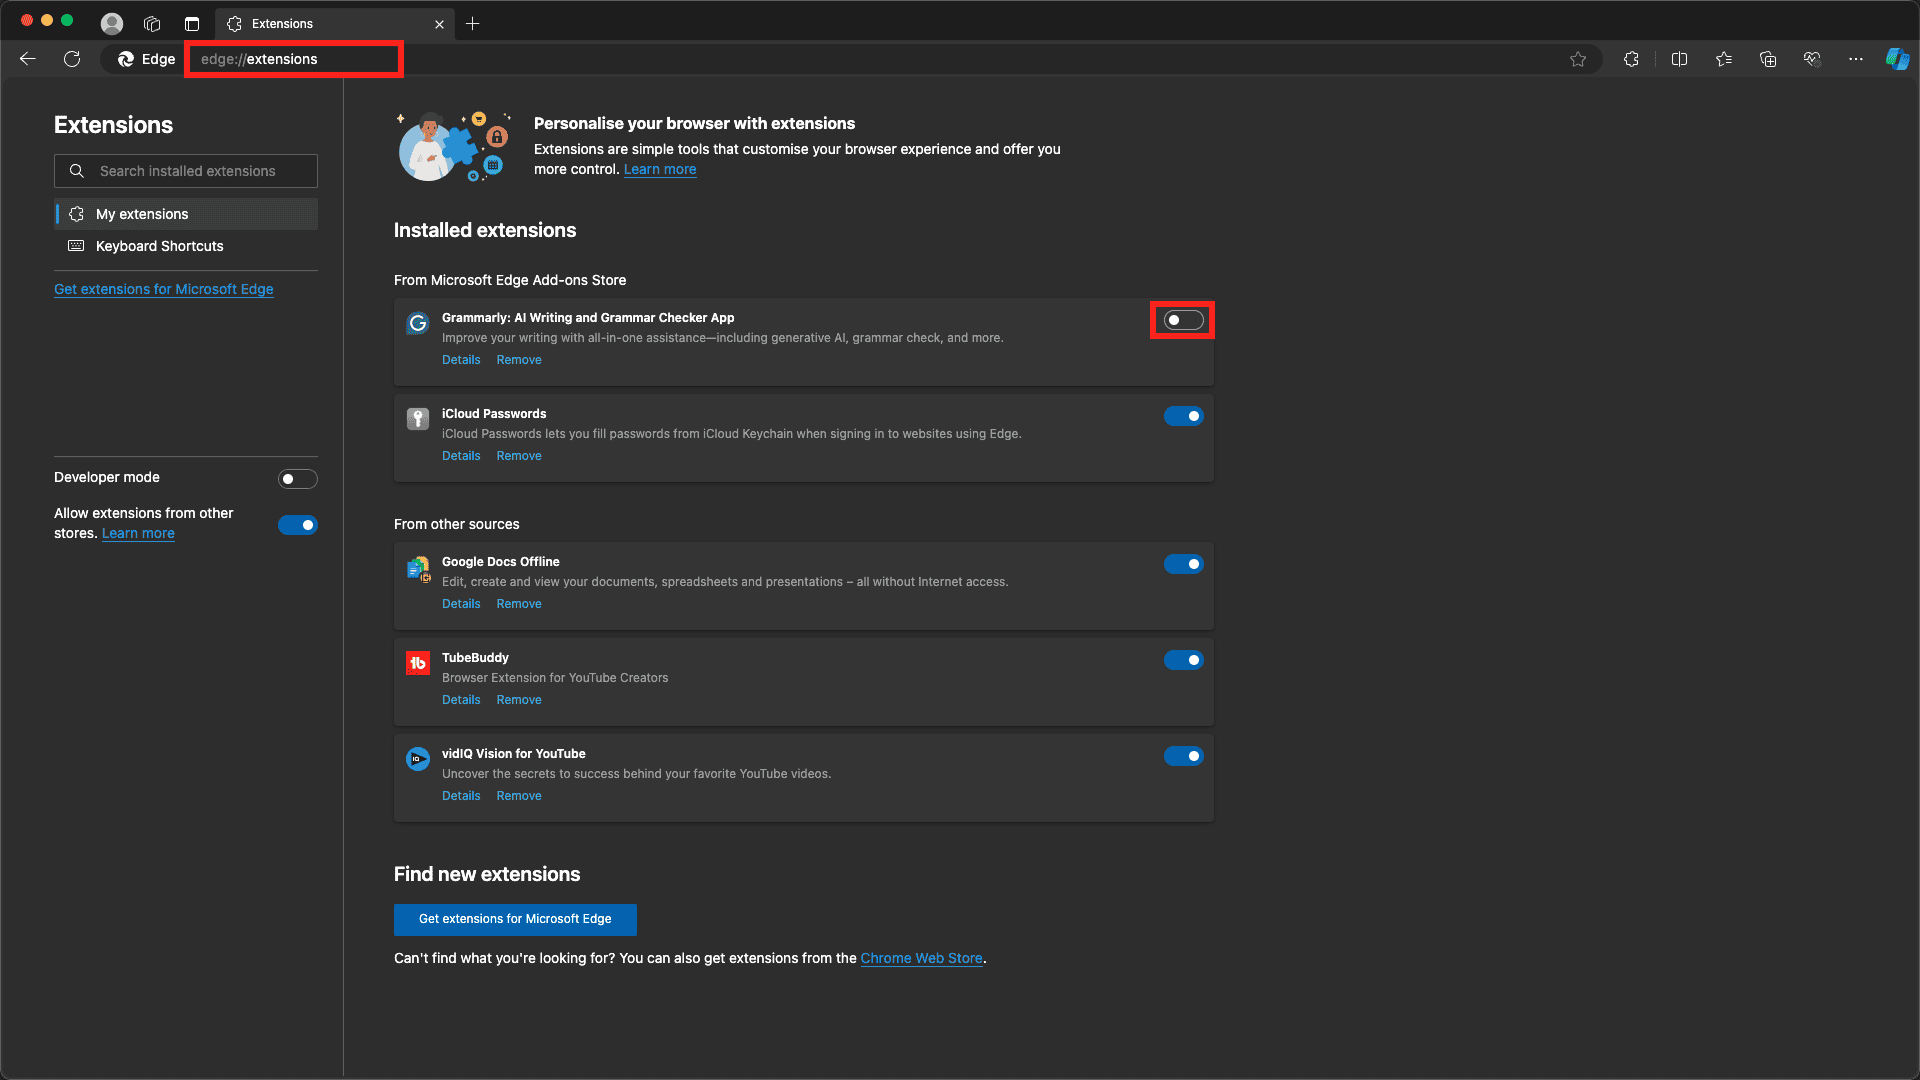
Task: Click Get extensions for Microsoft Edge button
Action: pyautogui.click(x=514, y=919)
